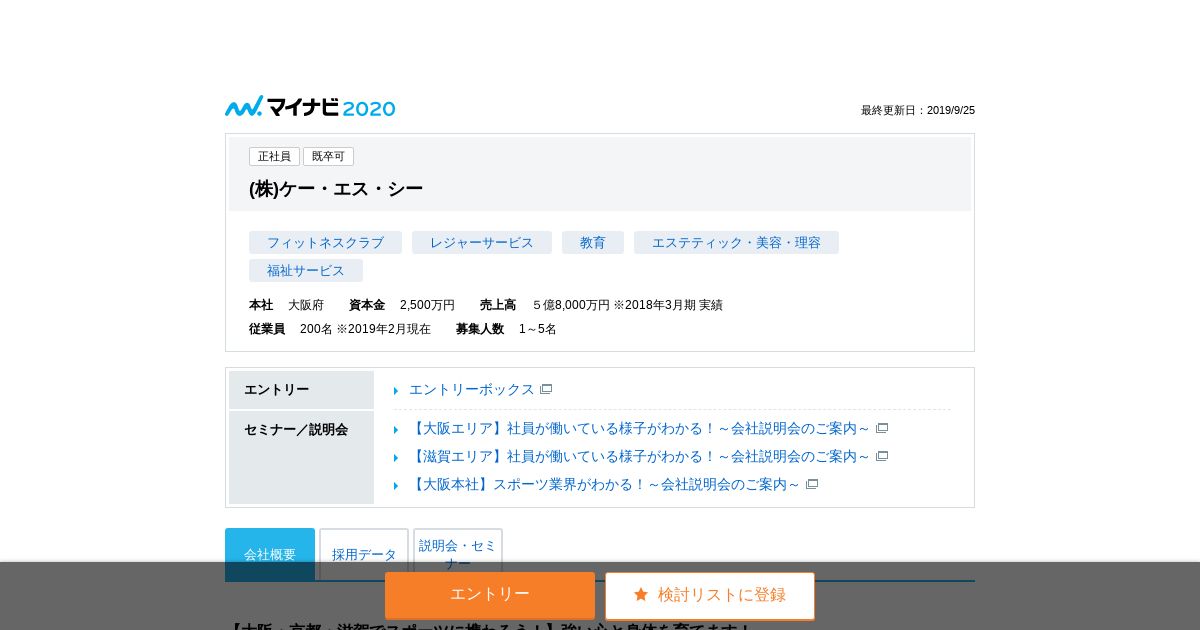Click the 資本金 2,500万円 value

[x=427, y=305]
